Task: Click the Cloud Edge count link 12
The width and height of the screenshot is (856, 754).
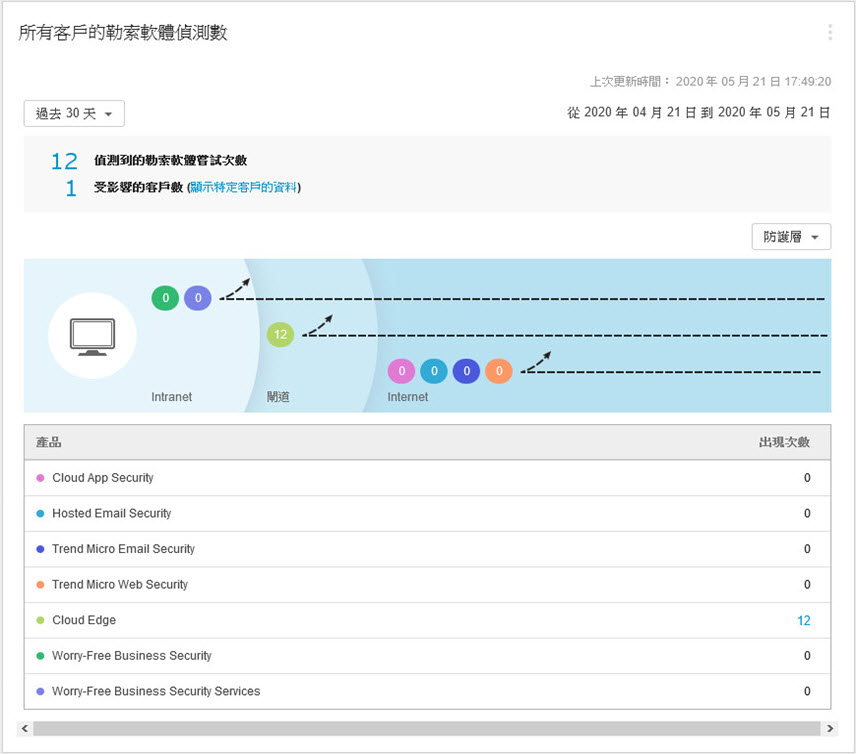Action: (803, 621)
